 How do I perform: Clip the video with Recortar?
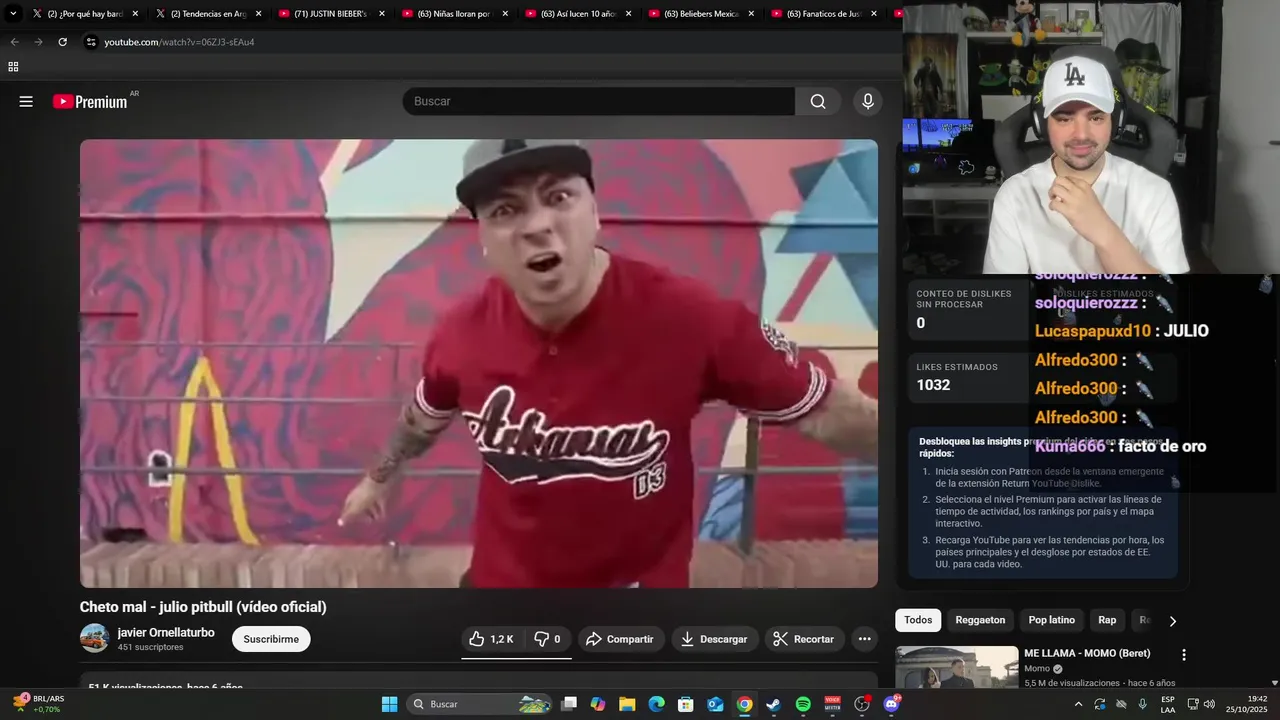tap(805, 639)
